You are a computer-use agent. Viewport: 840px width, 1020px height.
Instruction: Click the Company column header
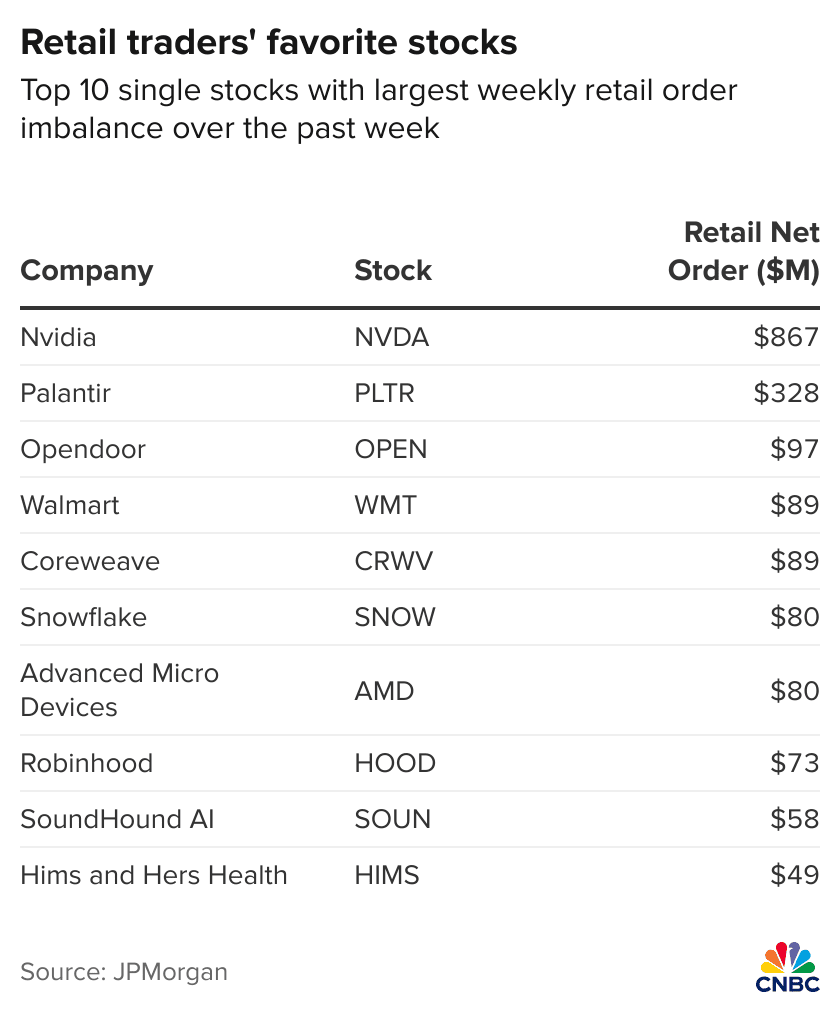click(x=87, y=271)
